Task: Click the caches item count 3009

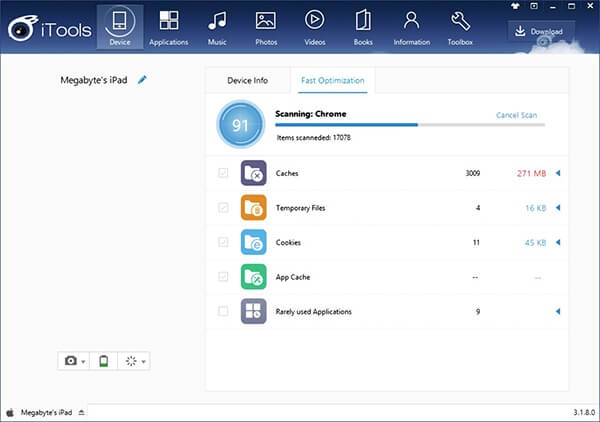Action: [x=473, y=173]
